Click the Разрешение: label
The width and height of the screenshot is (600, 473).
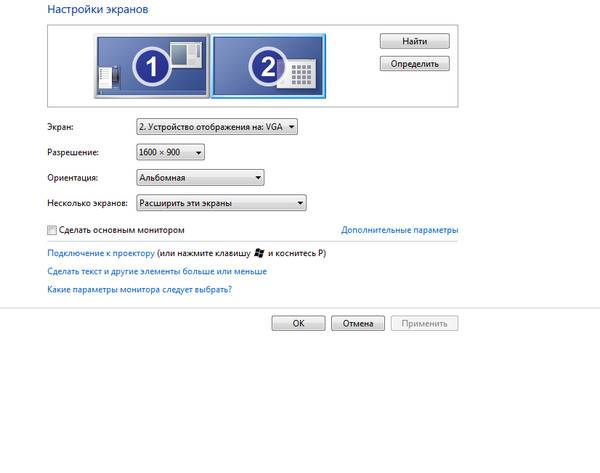[x=73, y=152]
